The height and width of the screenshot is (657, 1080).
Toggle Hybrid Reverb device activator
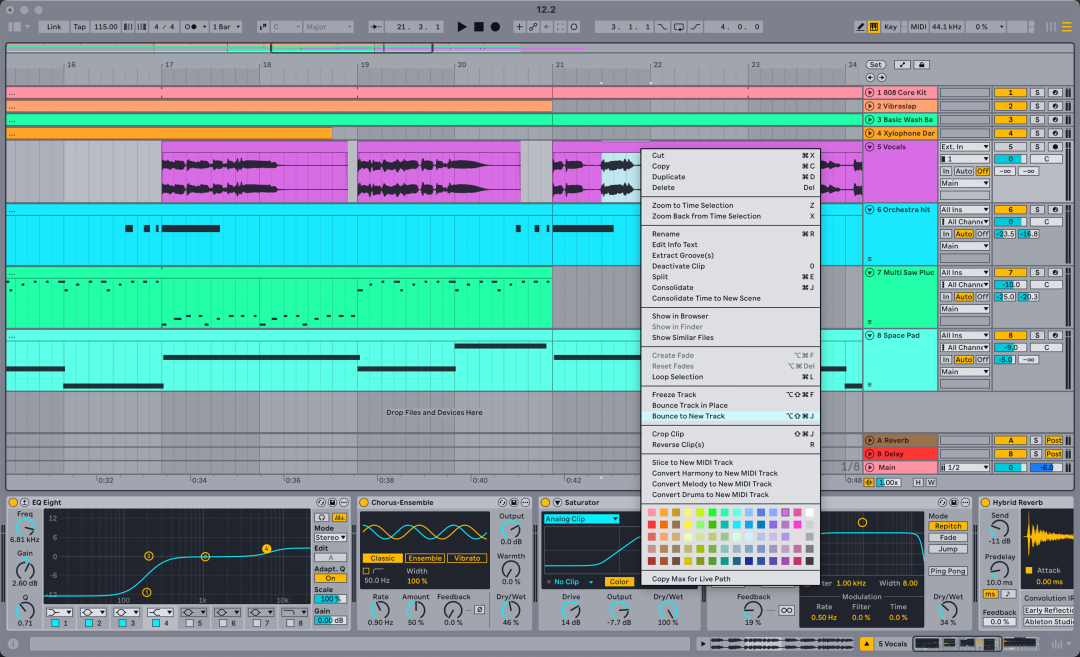click(985, 503)
